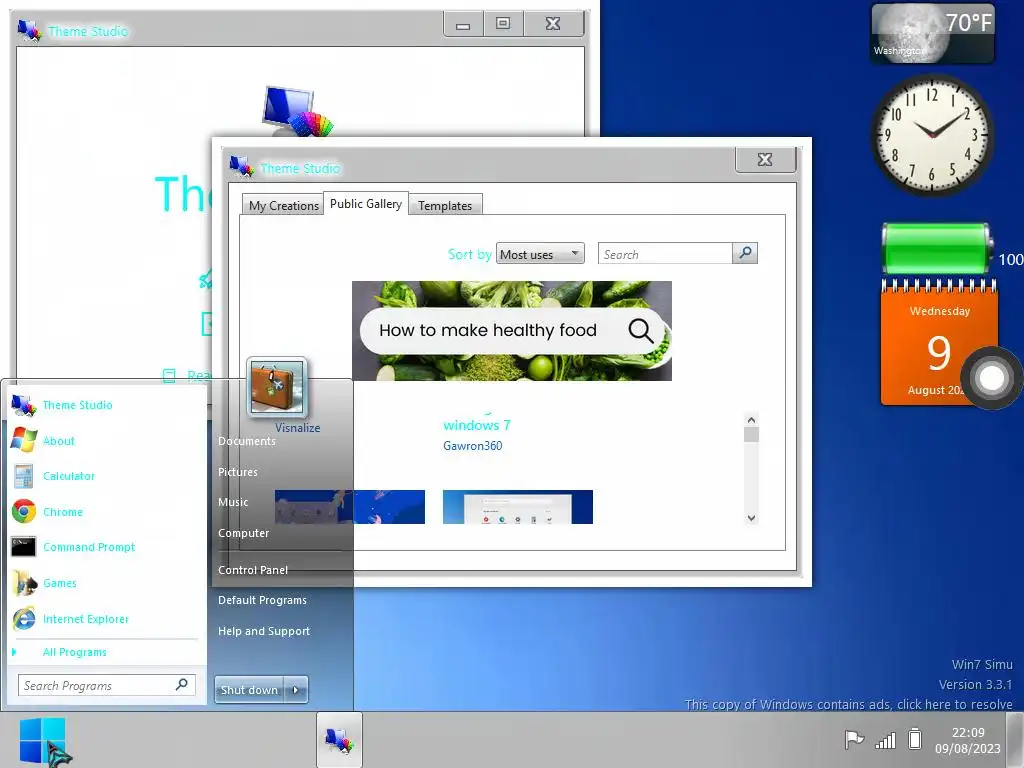The width and height of the screenshot is (1024, 768).
Task: Click the ads notice to resolve
Action: [x=848, y=704]
